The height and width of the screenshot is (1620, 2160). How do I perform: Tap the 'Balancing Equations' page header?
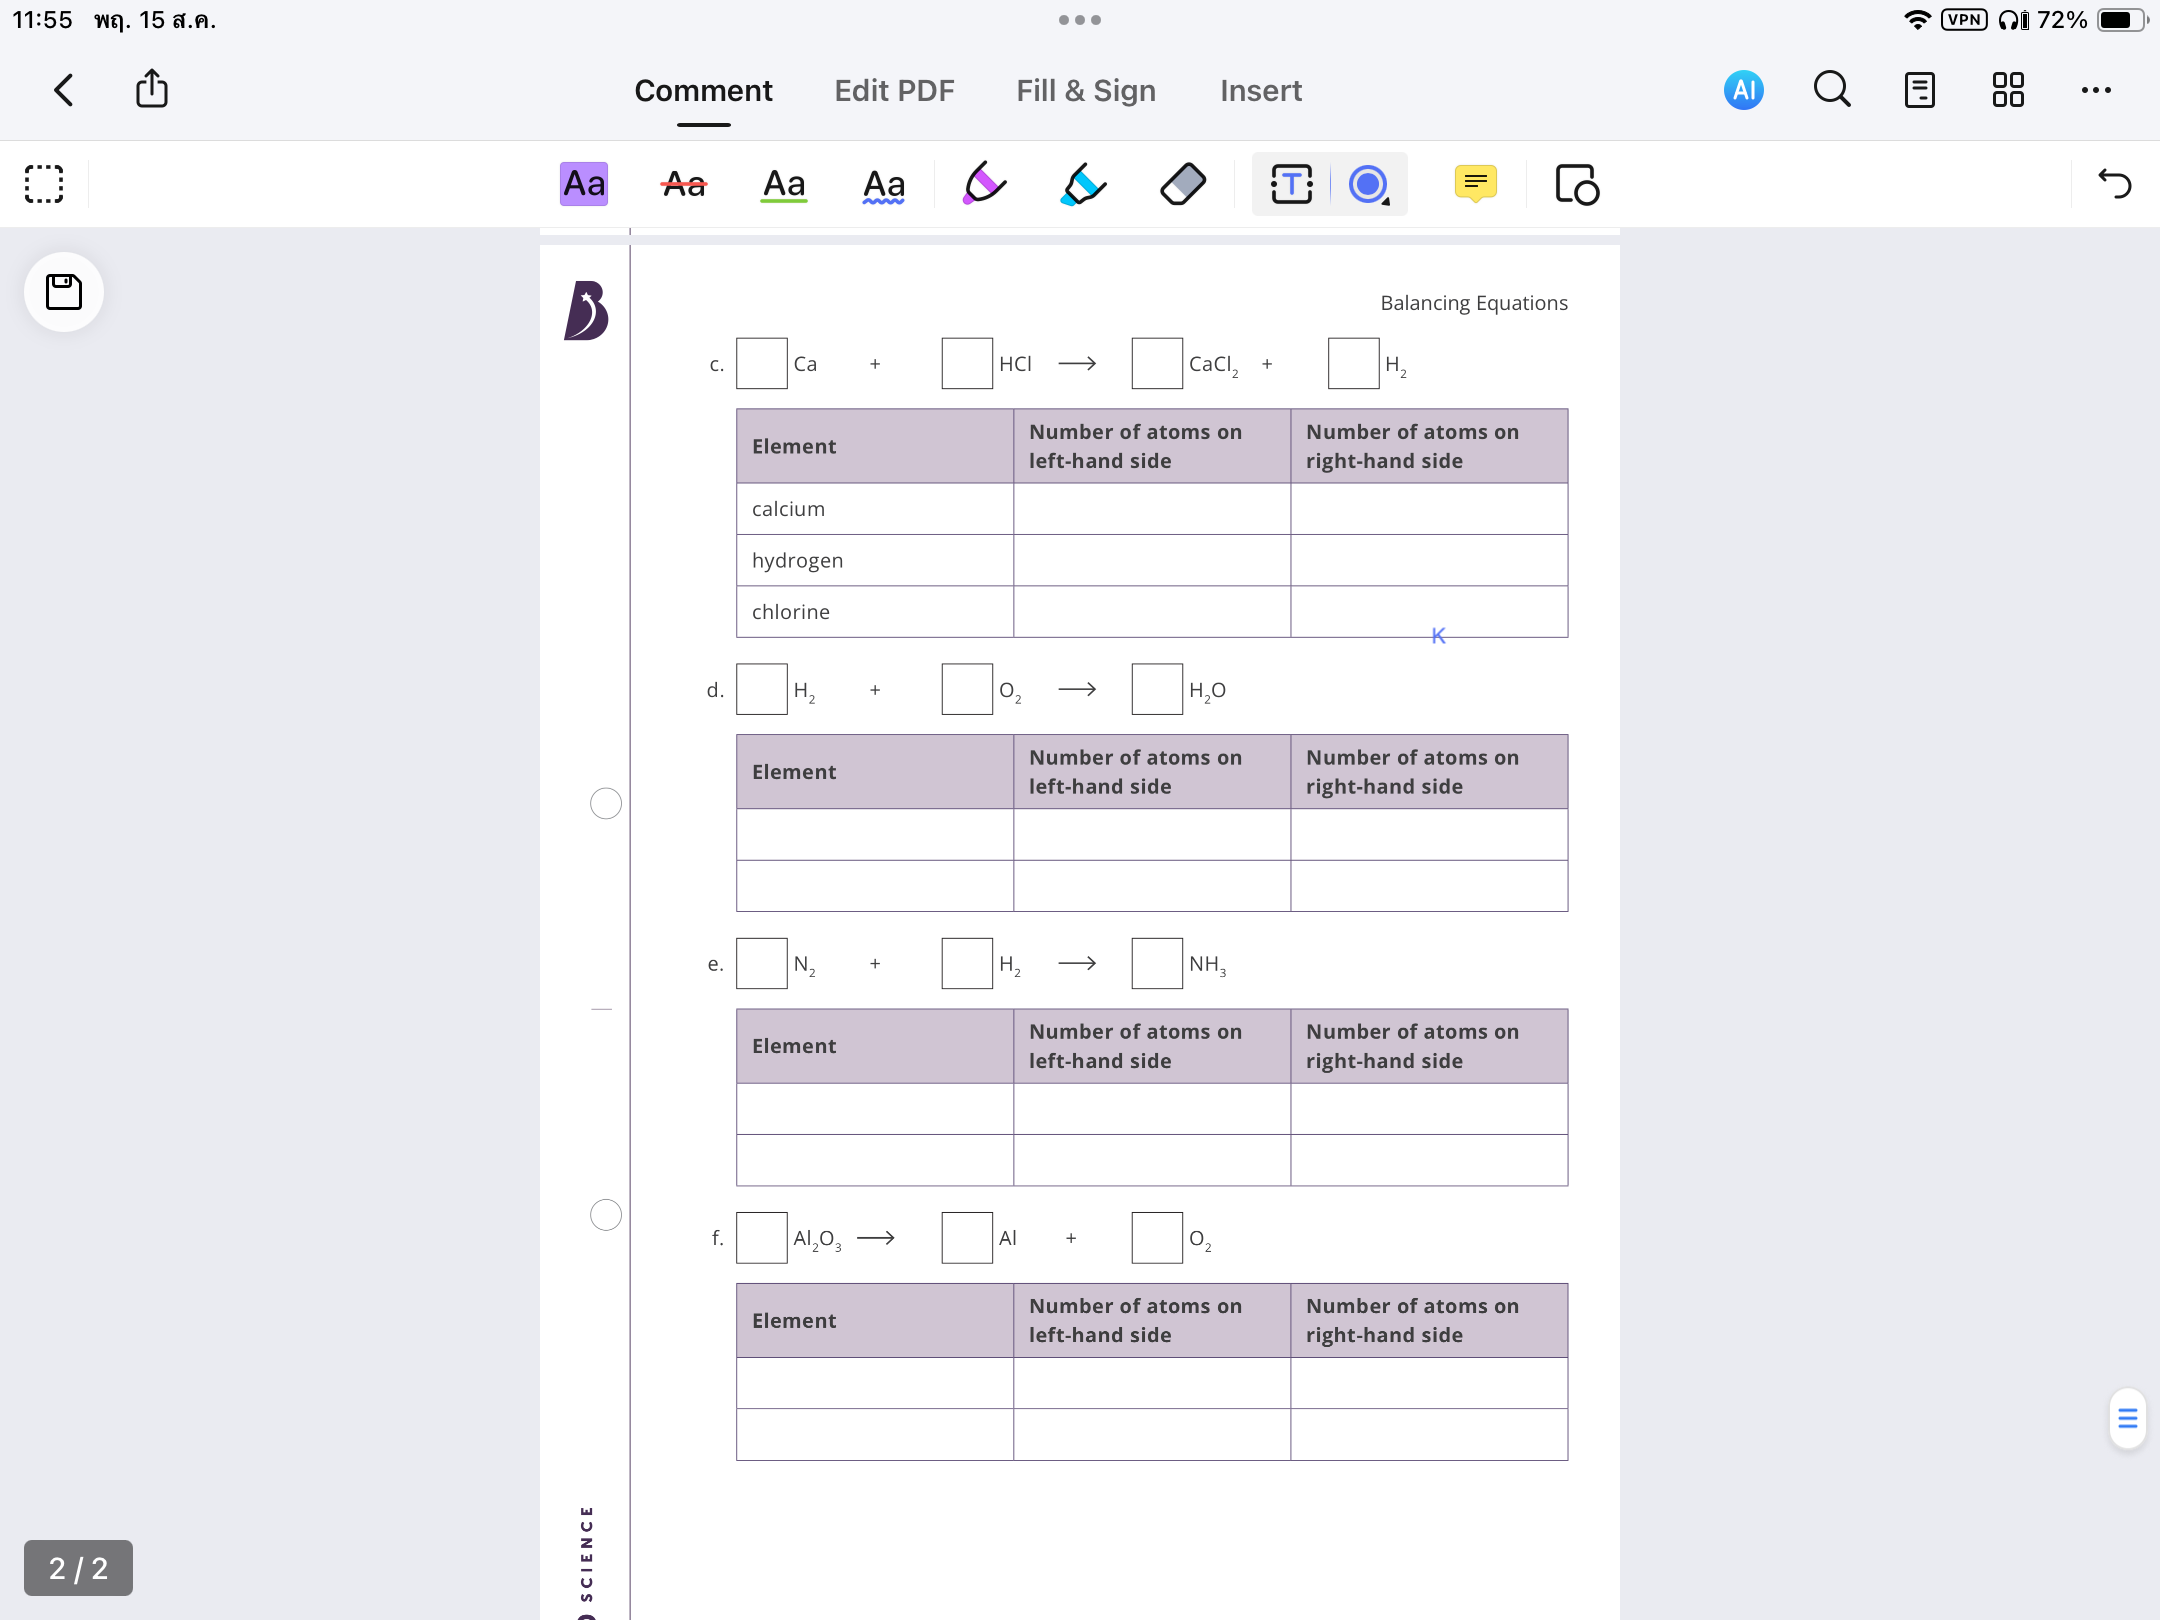(x=1474, y=303)
